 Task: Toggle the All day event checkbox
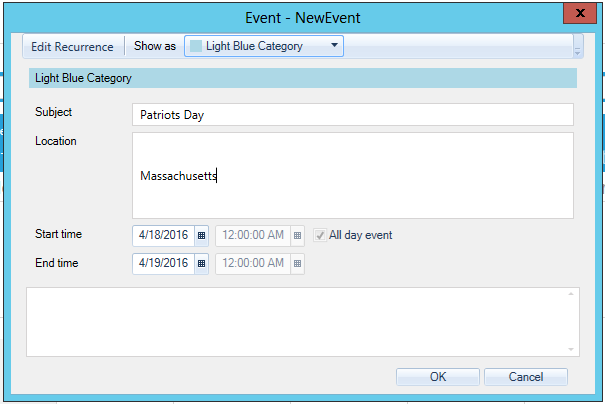pyautogui.click(x=320, y=235)
